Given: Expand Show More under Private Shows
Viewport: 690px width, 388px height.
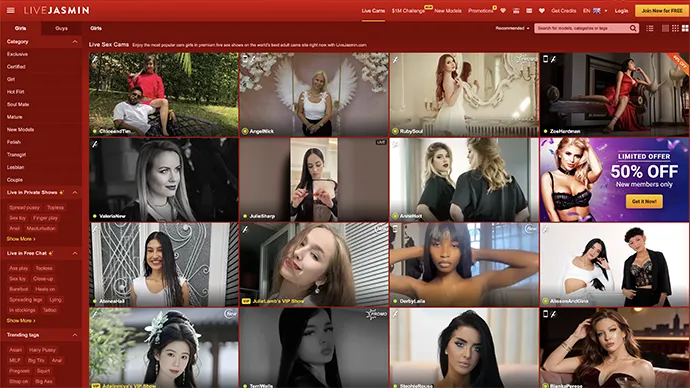Looking at the screenshot, I should pos(21,239).
